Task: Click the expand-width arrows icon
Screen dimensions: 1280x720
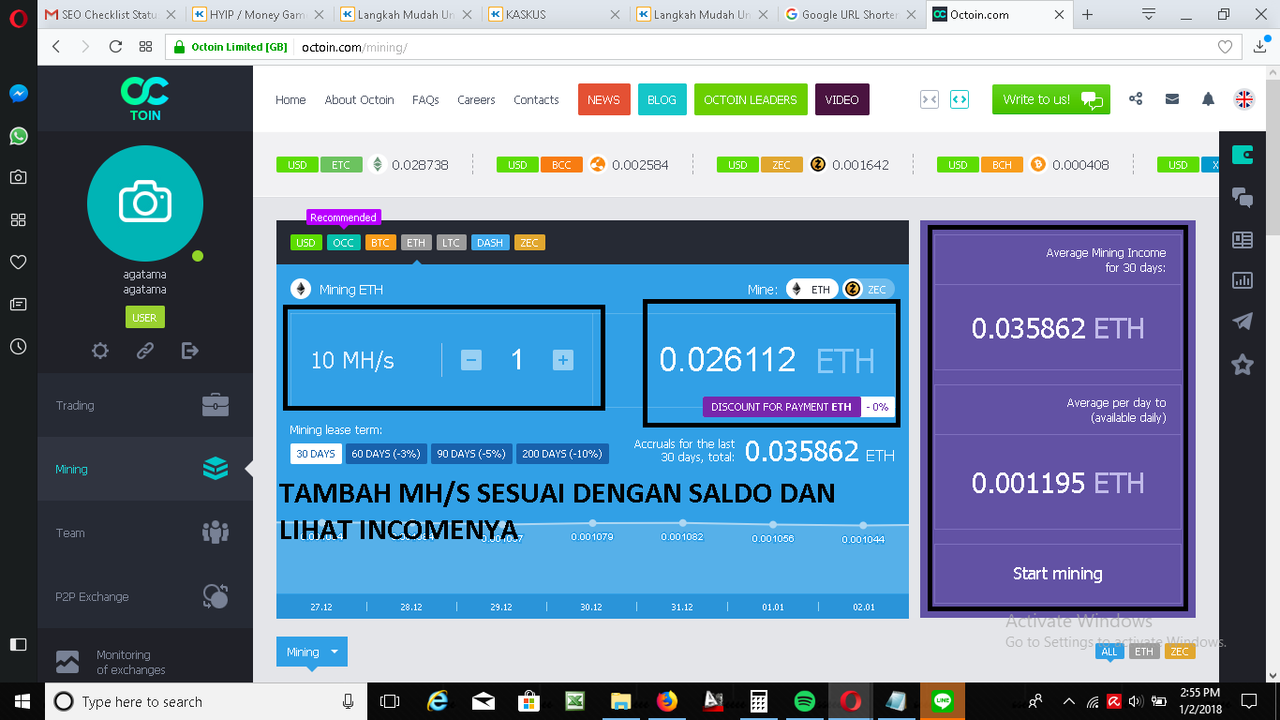Action: pos(959,99)
